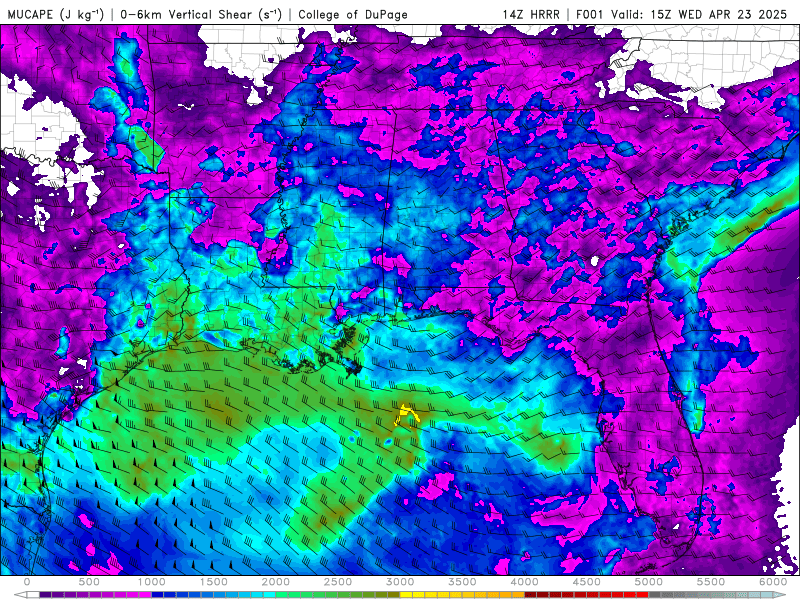Click the 2000 label on the color scale
Image resolution: width=800 pixels, height=600 pixels.
(x=276, y=582)
